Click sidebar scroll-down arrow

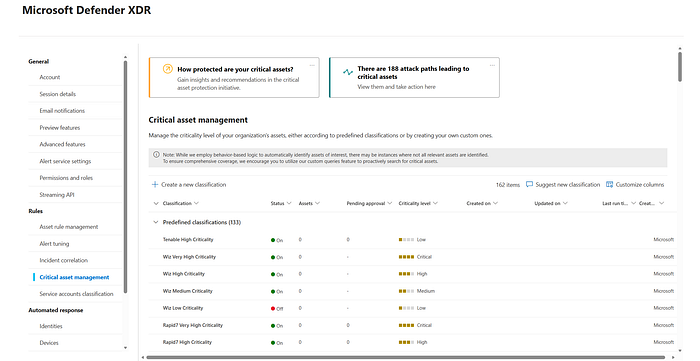pos(125,348)
